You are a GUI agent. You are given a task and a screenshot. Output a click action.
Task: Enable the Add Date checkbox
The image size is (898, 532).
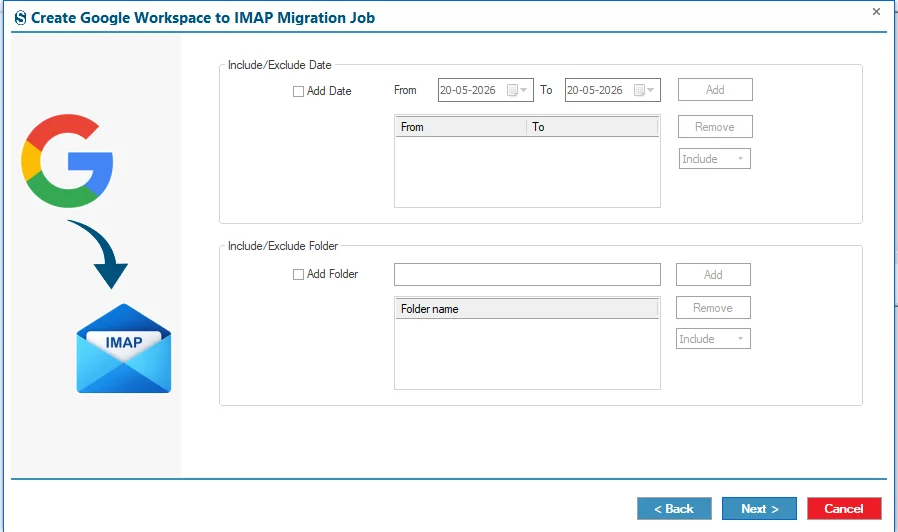298,92
